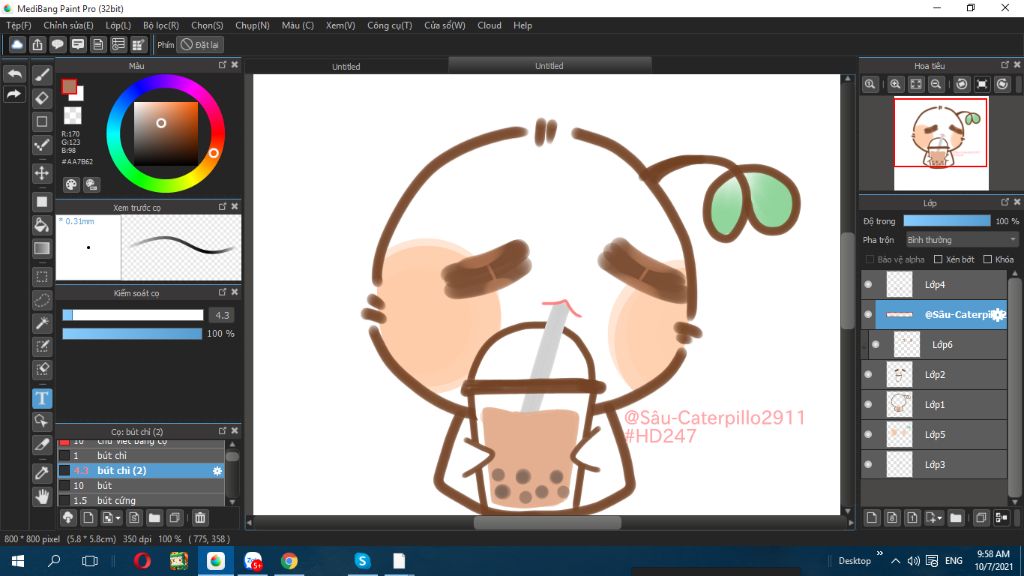Open the cloud icon in toolbar
Viewport: 1024px width, 576px height.
point(17,44)
